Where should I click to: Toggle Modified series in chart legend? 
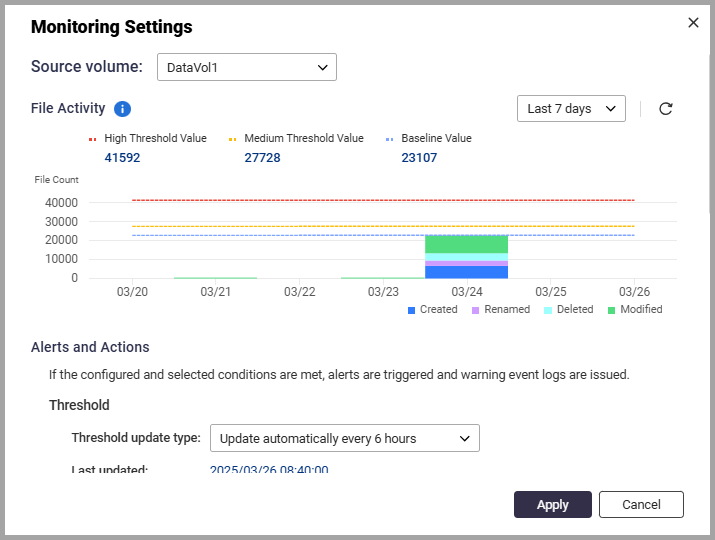pos(634,310)
